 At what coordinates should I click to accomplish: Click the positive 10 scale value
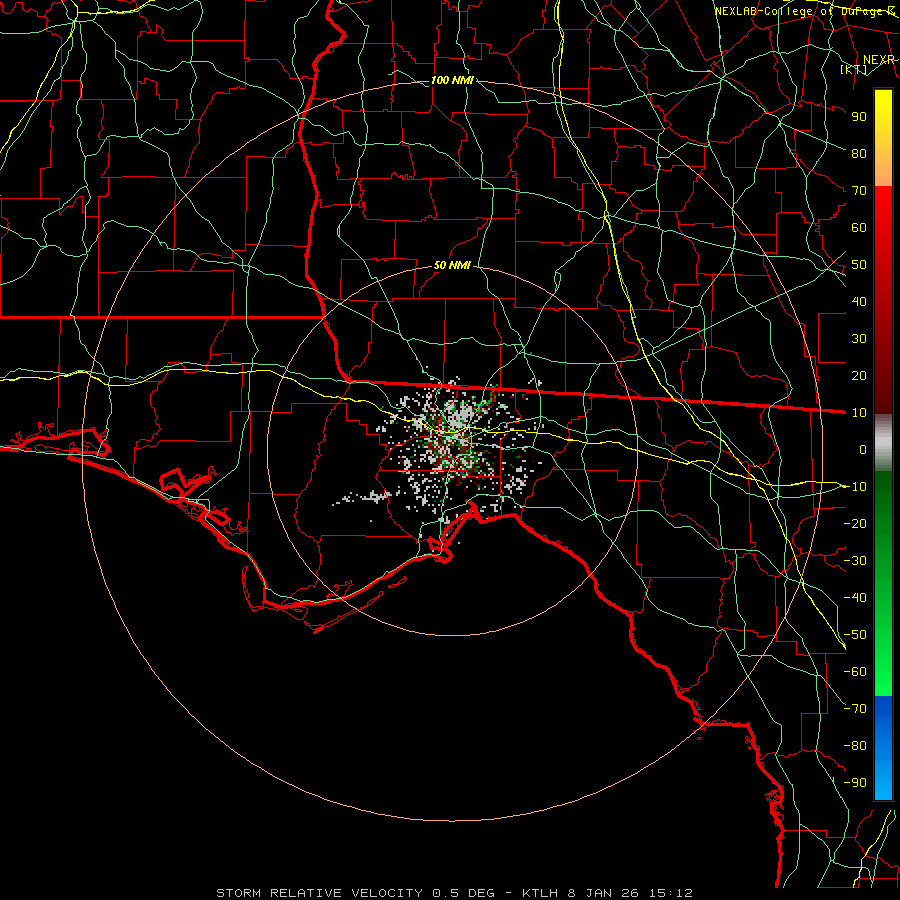(x=859, y=413)
